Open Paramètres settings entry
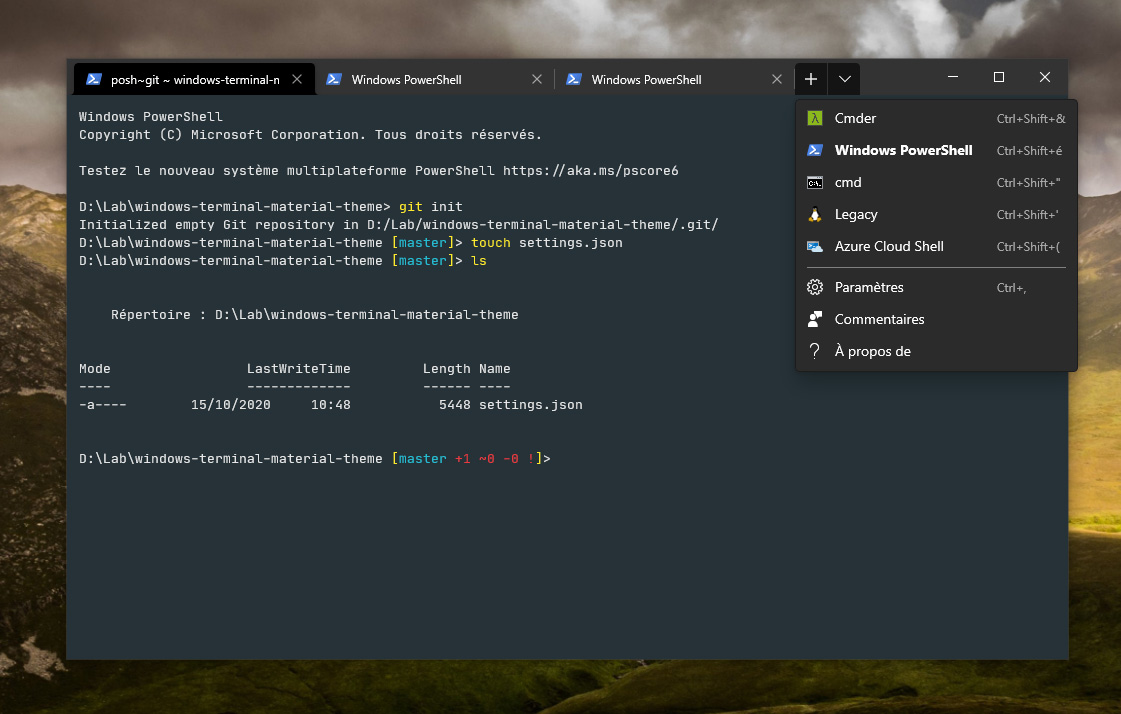1121x714 pixels. (936, 287)
